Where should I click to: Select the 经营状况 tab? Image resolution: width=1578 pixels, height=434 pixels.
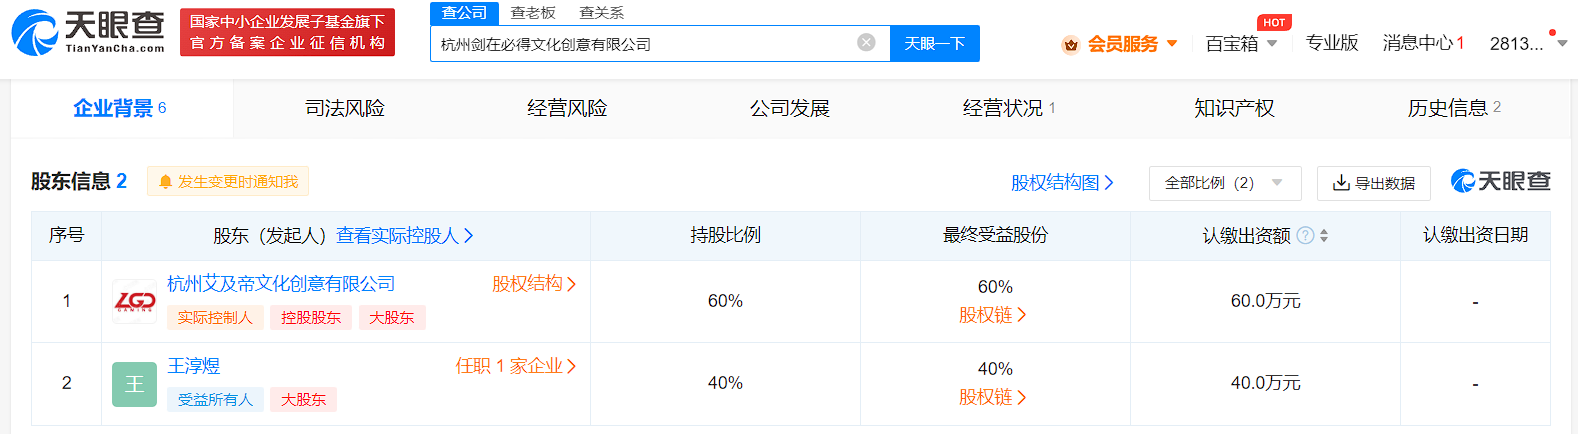[1010, 108]
